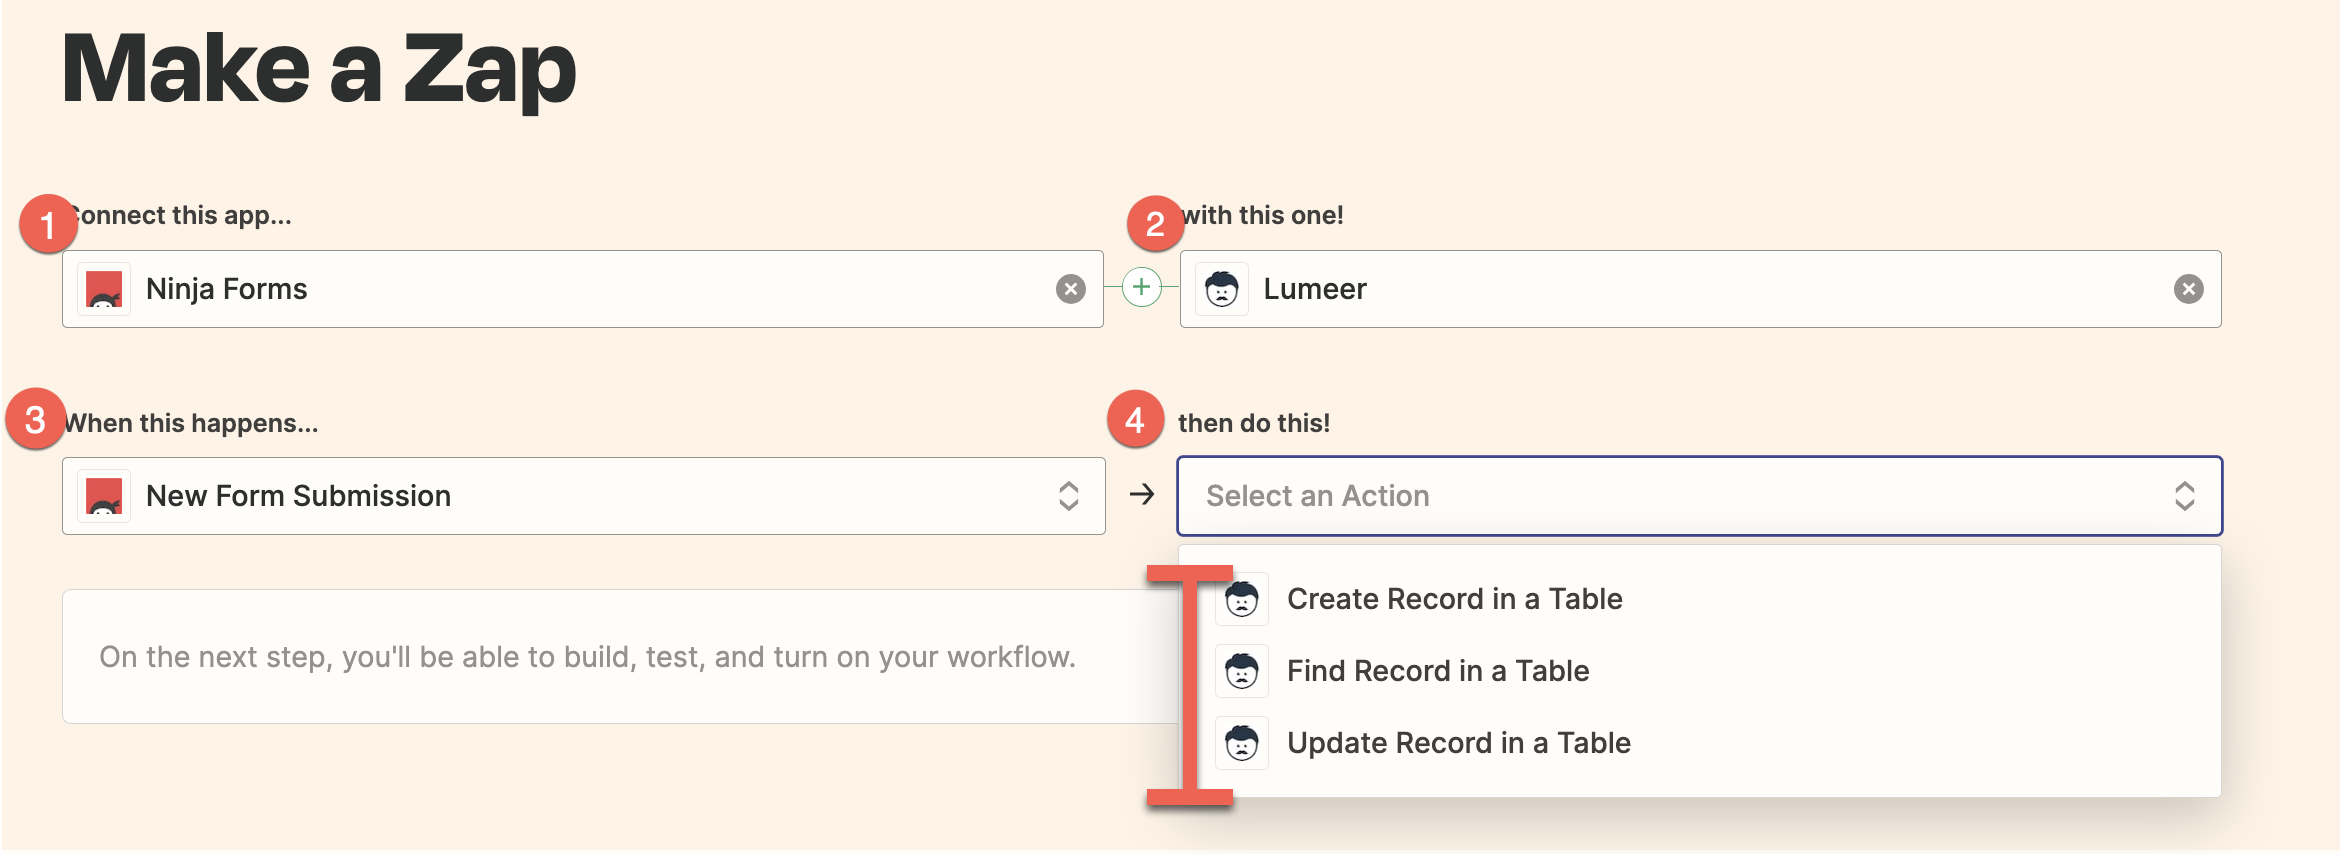Click the Ninja Forms logo in first app field

click(104, 289)
